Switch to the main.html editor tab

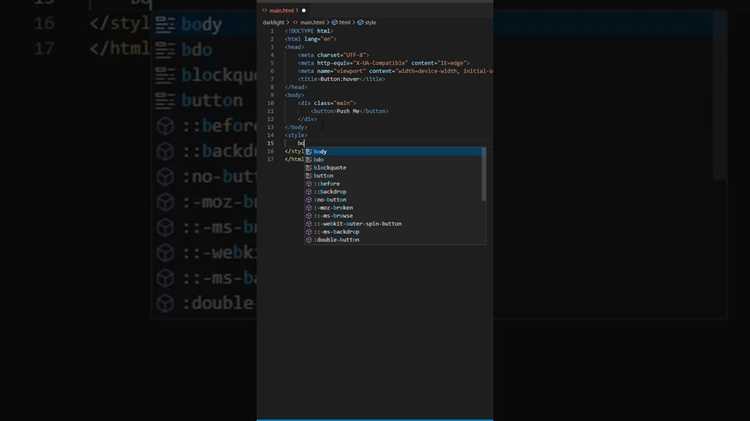pos(282,11)
